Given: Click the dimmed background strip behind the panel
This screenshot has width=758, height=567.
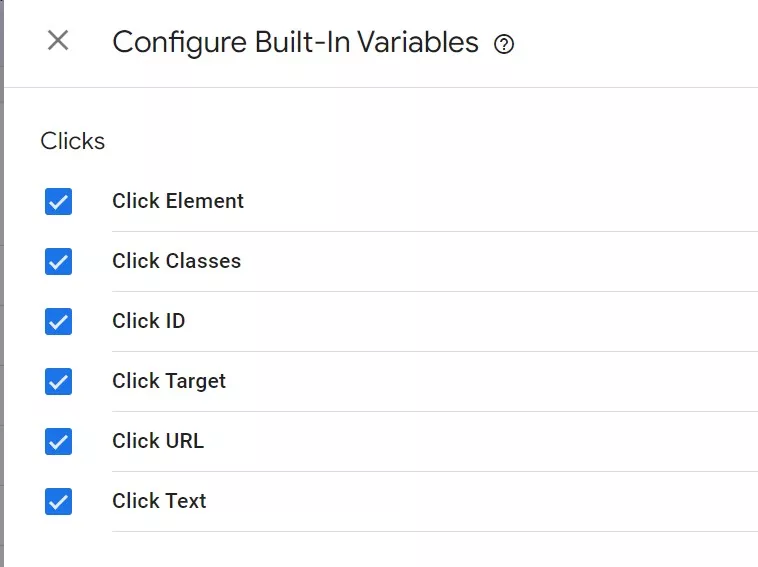Looking at the screenshot, I should pos(1,283).
